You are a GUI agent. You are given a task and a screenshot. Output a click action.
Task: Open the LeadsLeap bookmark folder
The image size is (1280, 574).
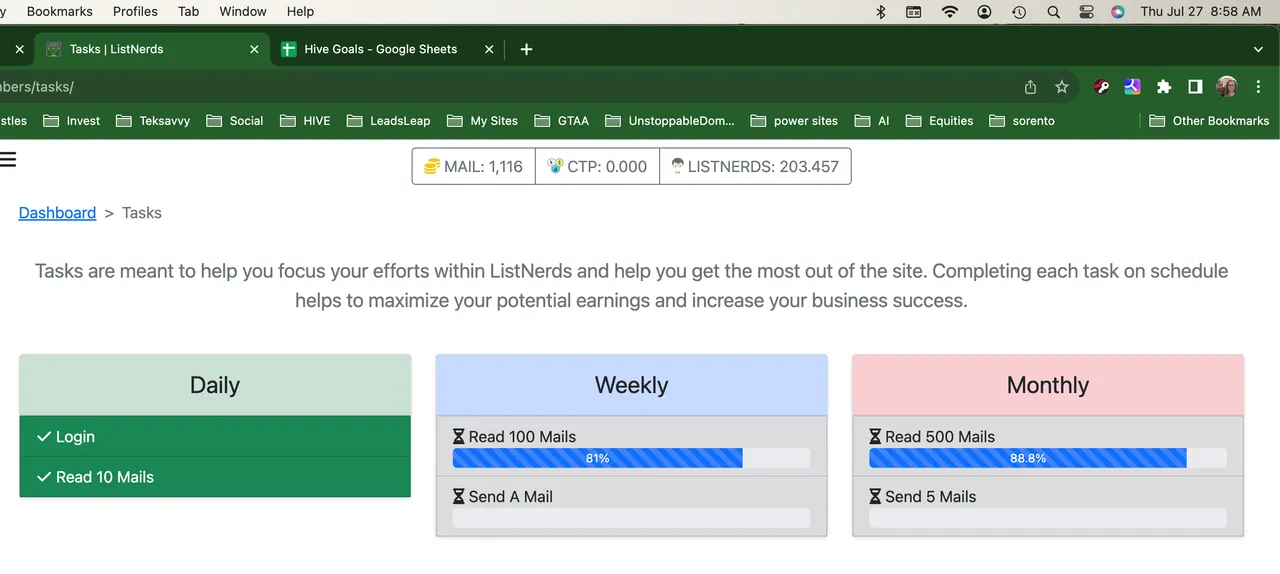(388, 121)
